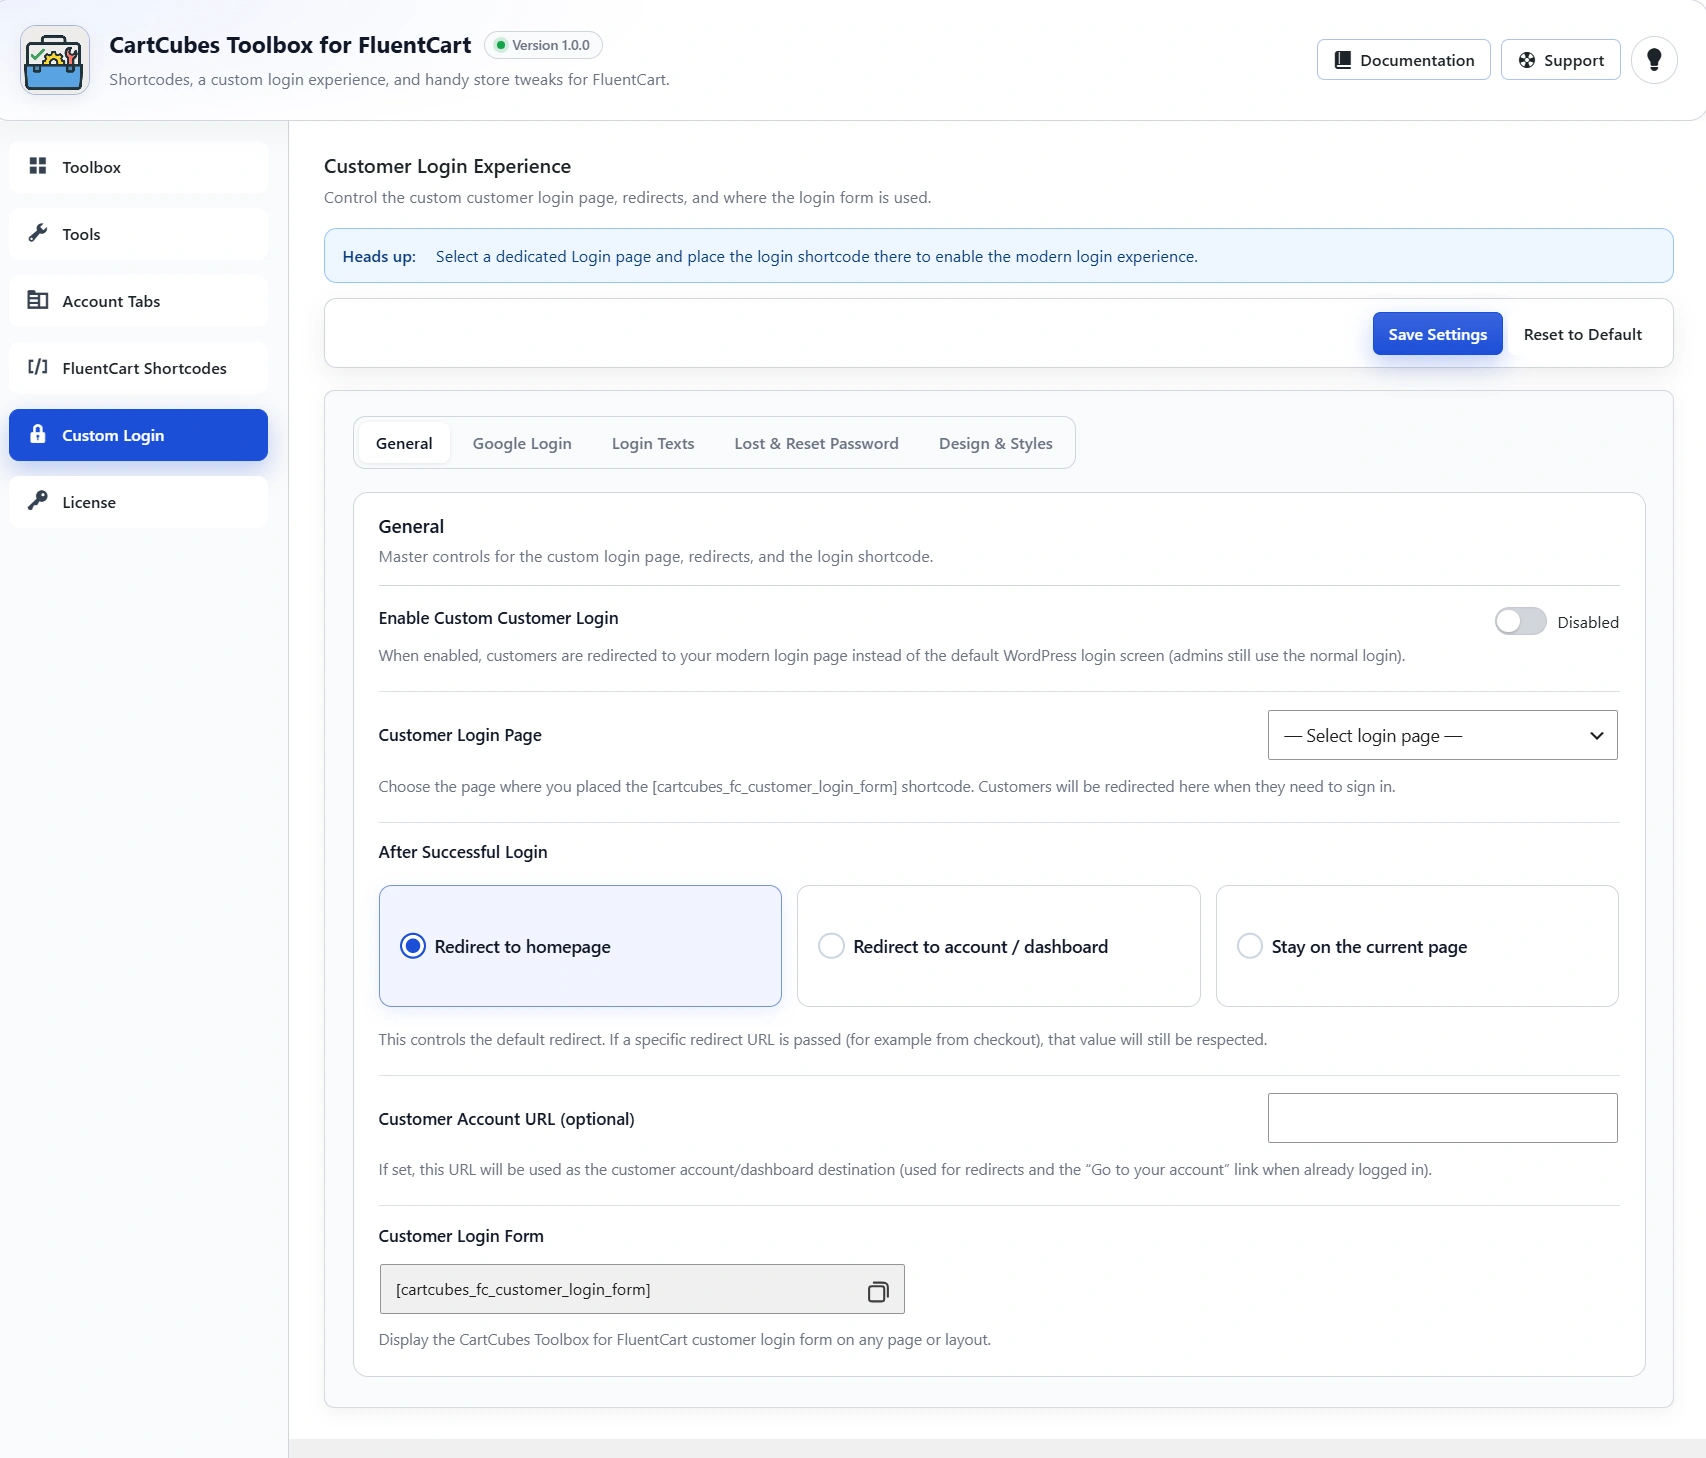Click the Account Tabs layout icon

38,300
